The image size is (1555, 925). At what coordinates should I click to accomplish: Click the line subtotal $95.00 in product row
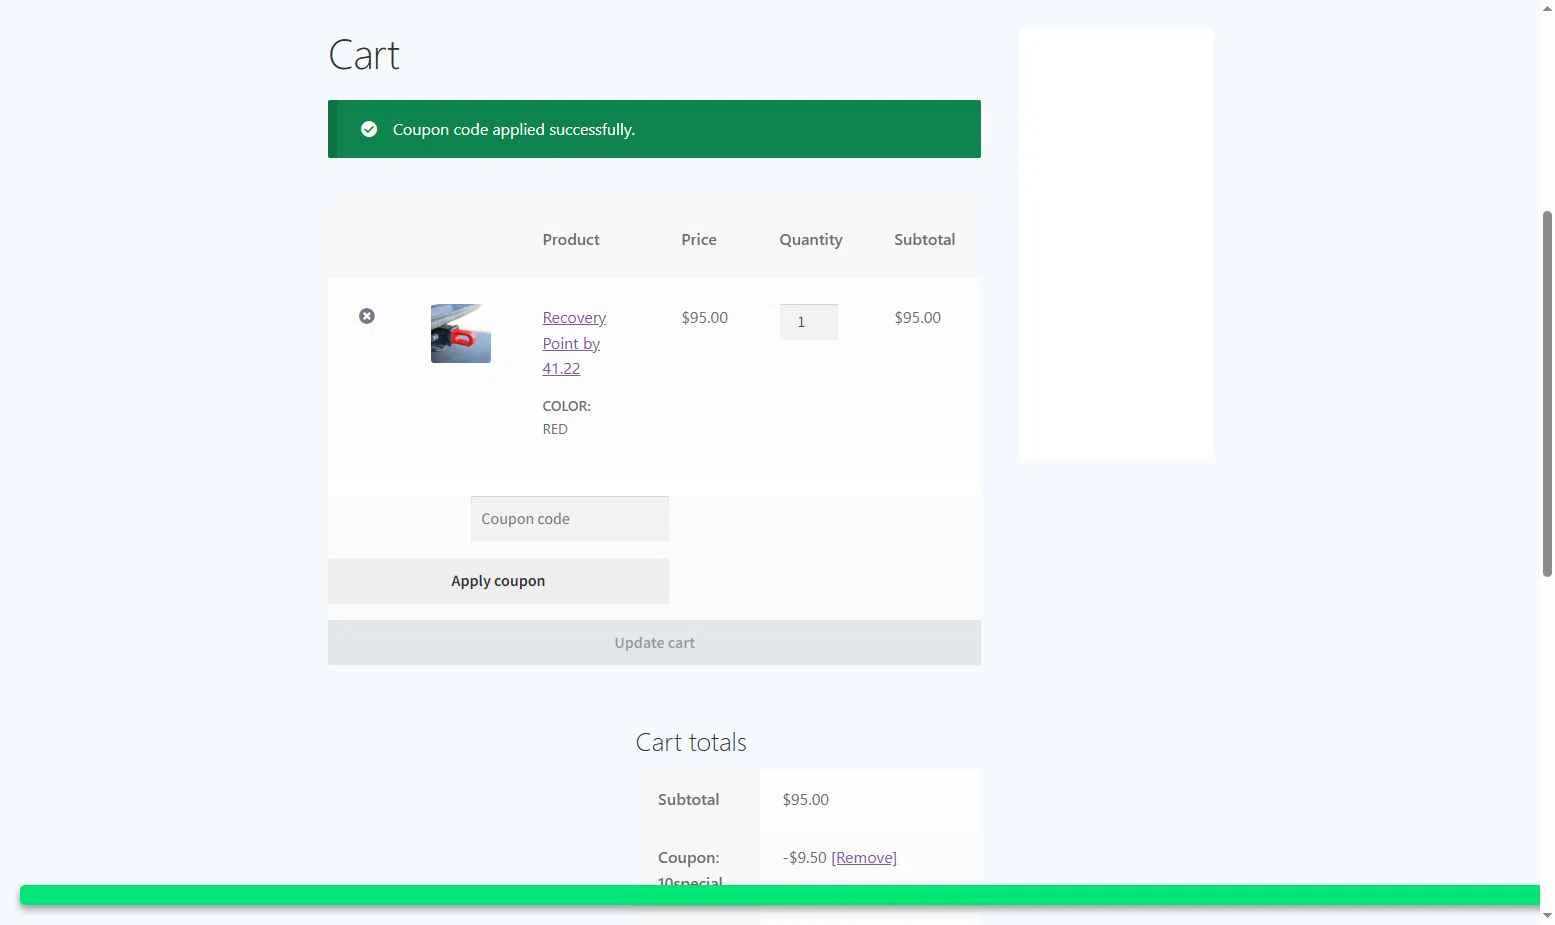[918, 318]
